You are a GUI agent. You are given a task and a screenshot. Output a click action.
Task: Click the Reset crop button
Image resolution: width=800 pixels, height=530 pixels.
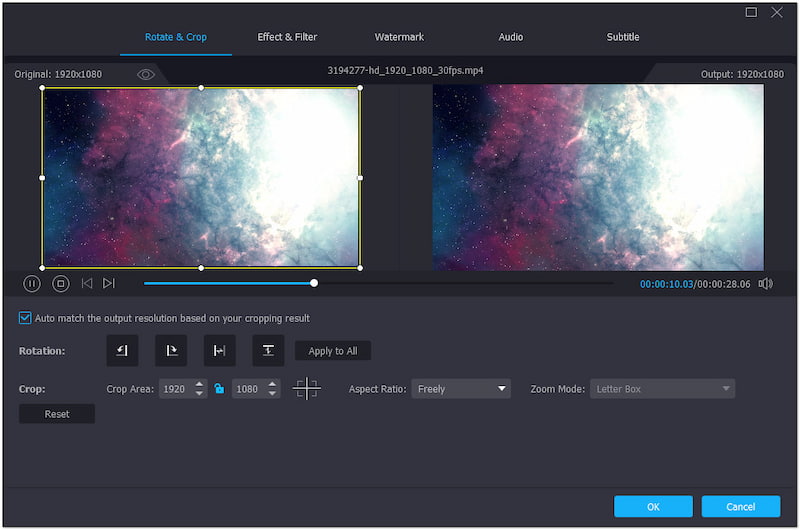point(57,414)
